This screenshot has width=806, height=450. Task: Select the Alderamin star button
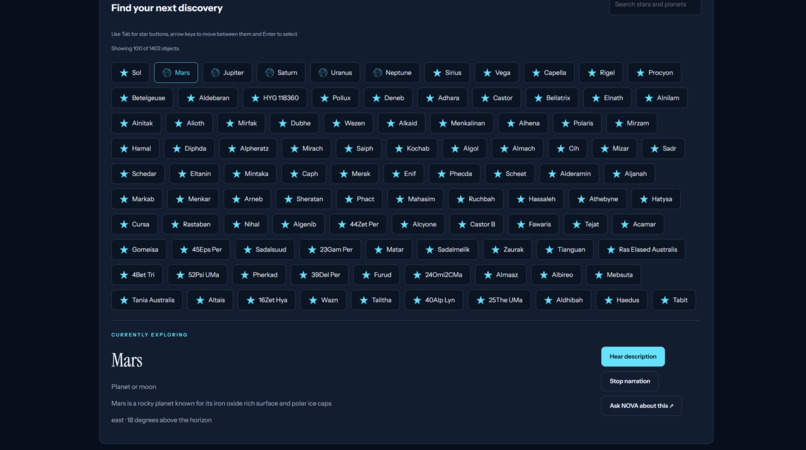coord(569,174)
